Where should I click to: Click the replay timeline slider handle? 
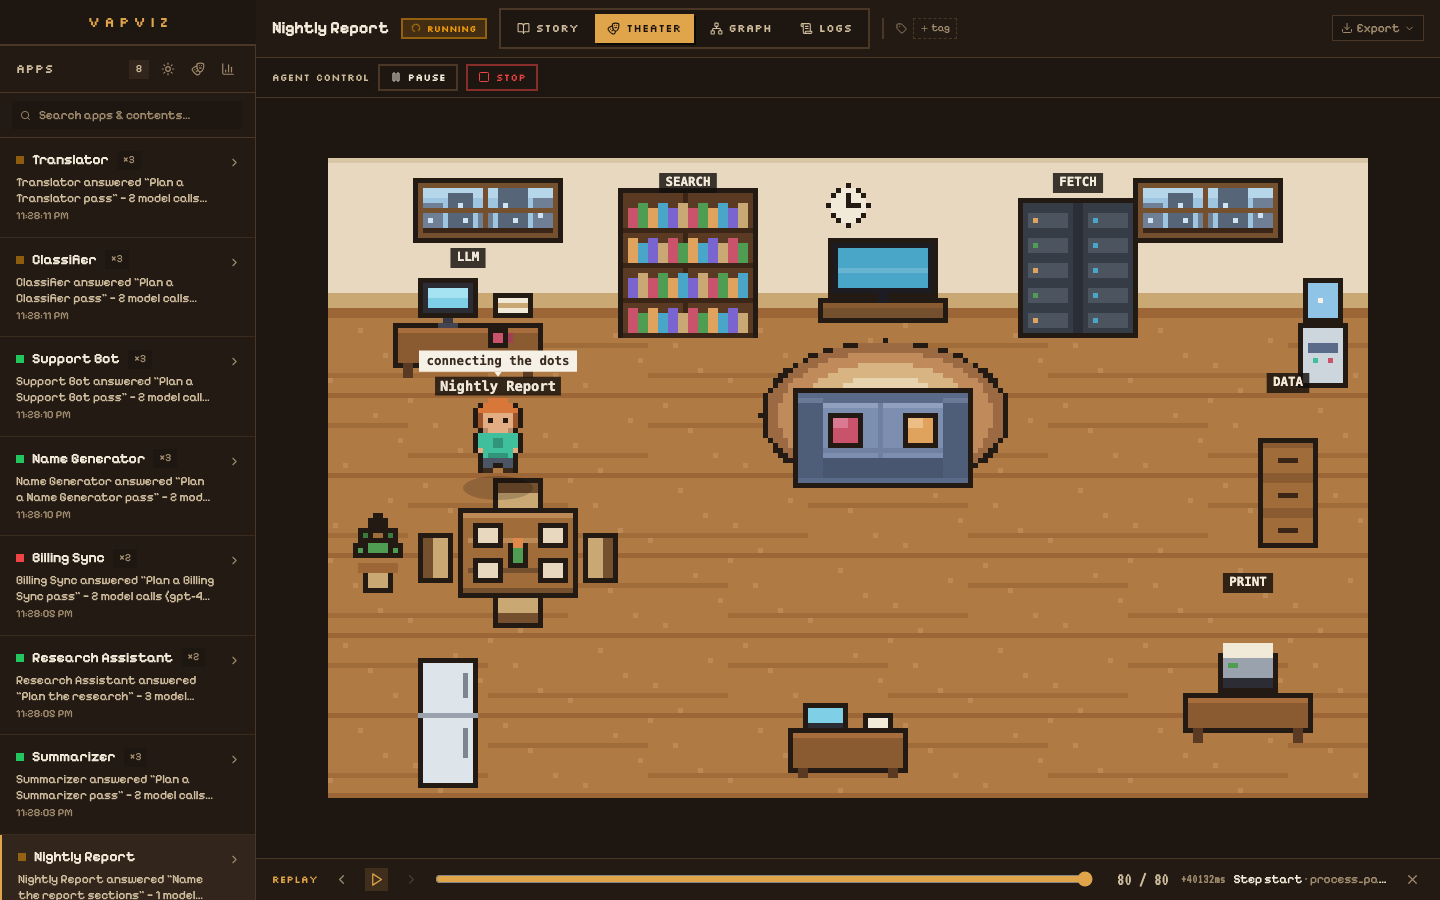click(1085, 879)
